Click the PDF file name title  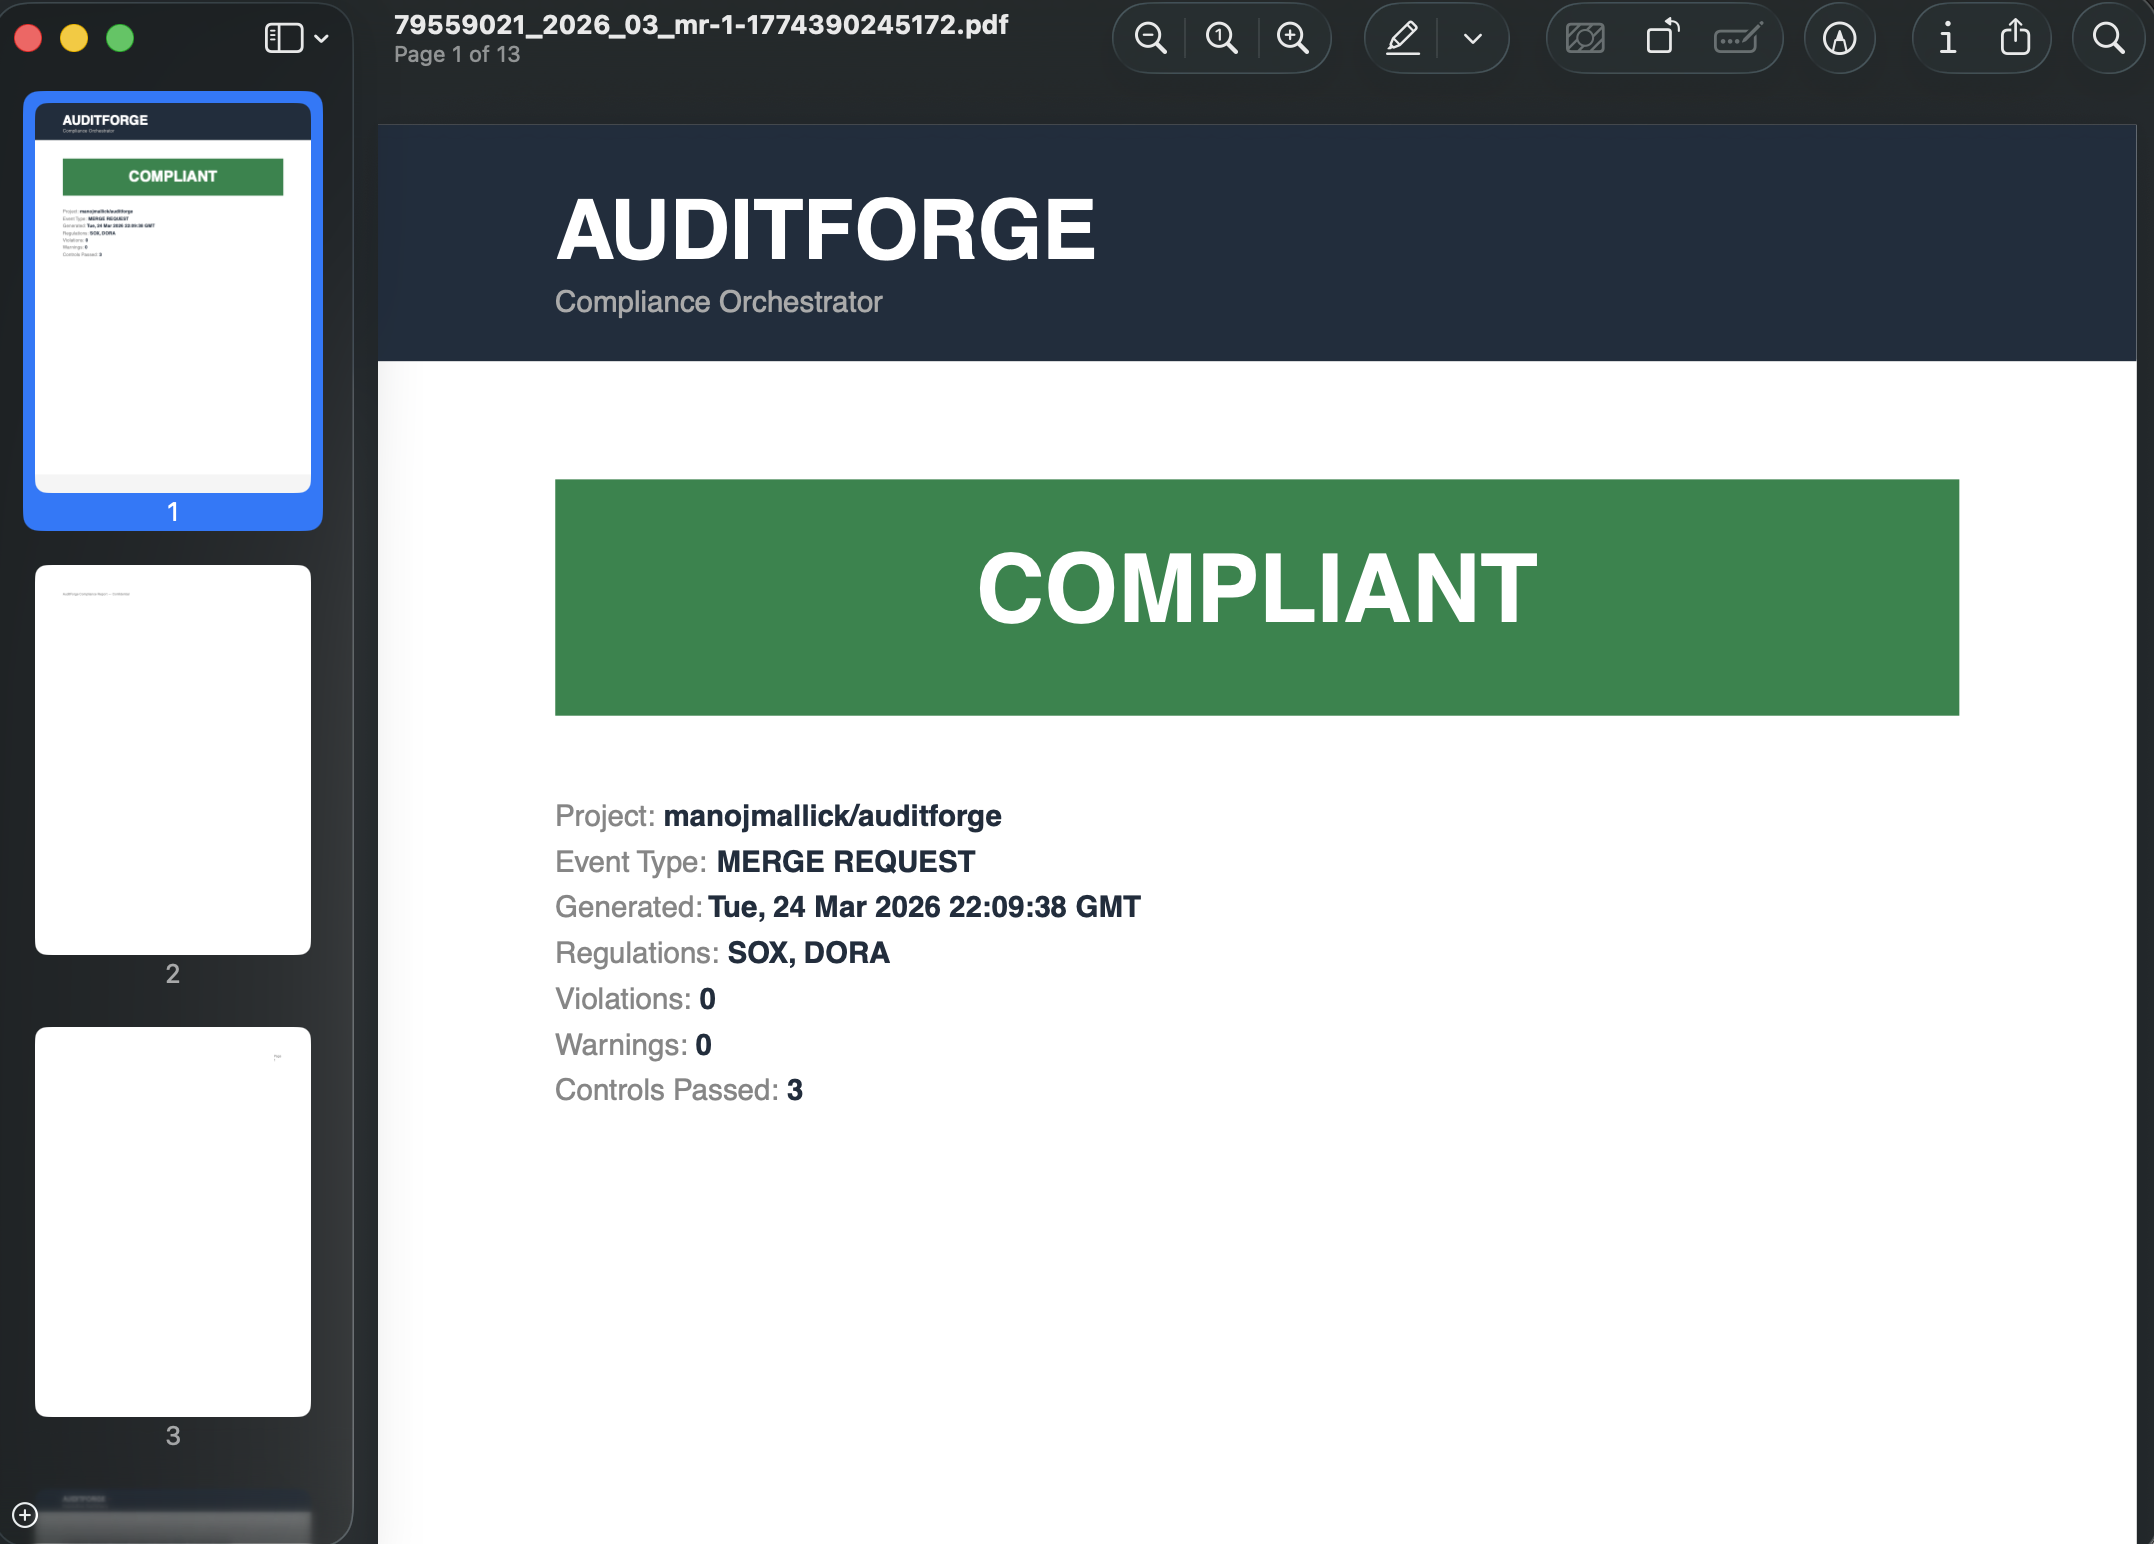(x=701, y=25)
